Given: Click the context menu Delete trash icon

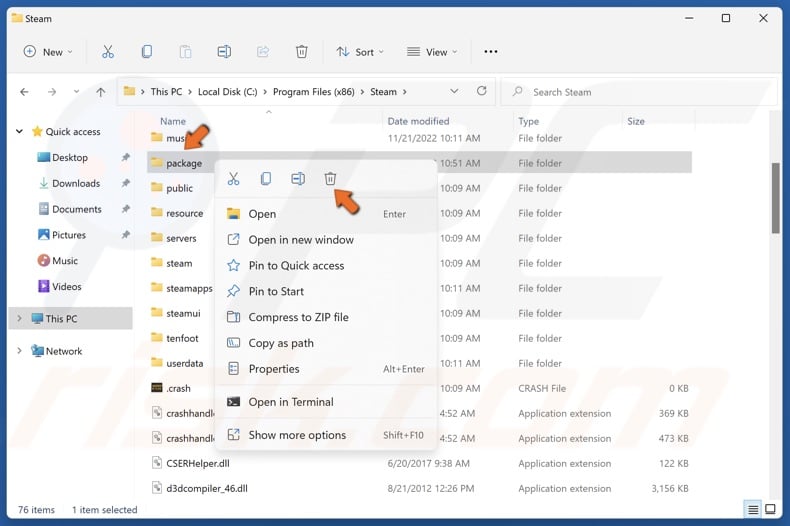Looking at the screenshot, I should pos(330,179).
